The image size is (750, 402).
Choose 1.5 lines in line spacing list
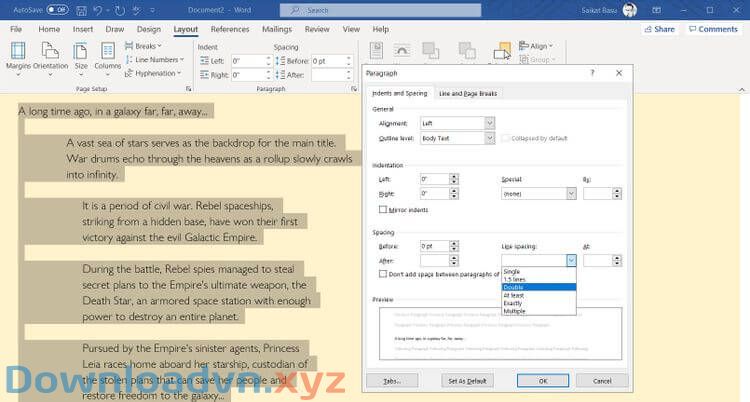click(539, 279)
